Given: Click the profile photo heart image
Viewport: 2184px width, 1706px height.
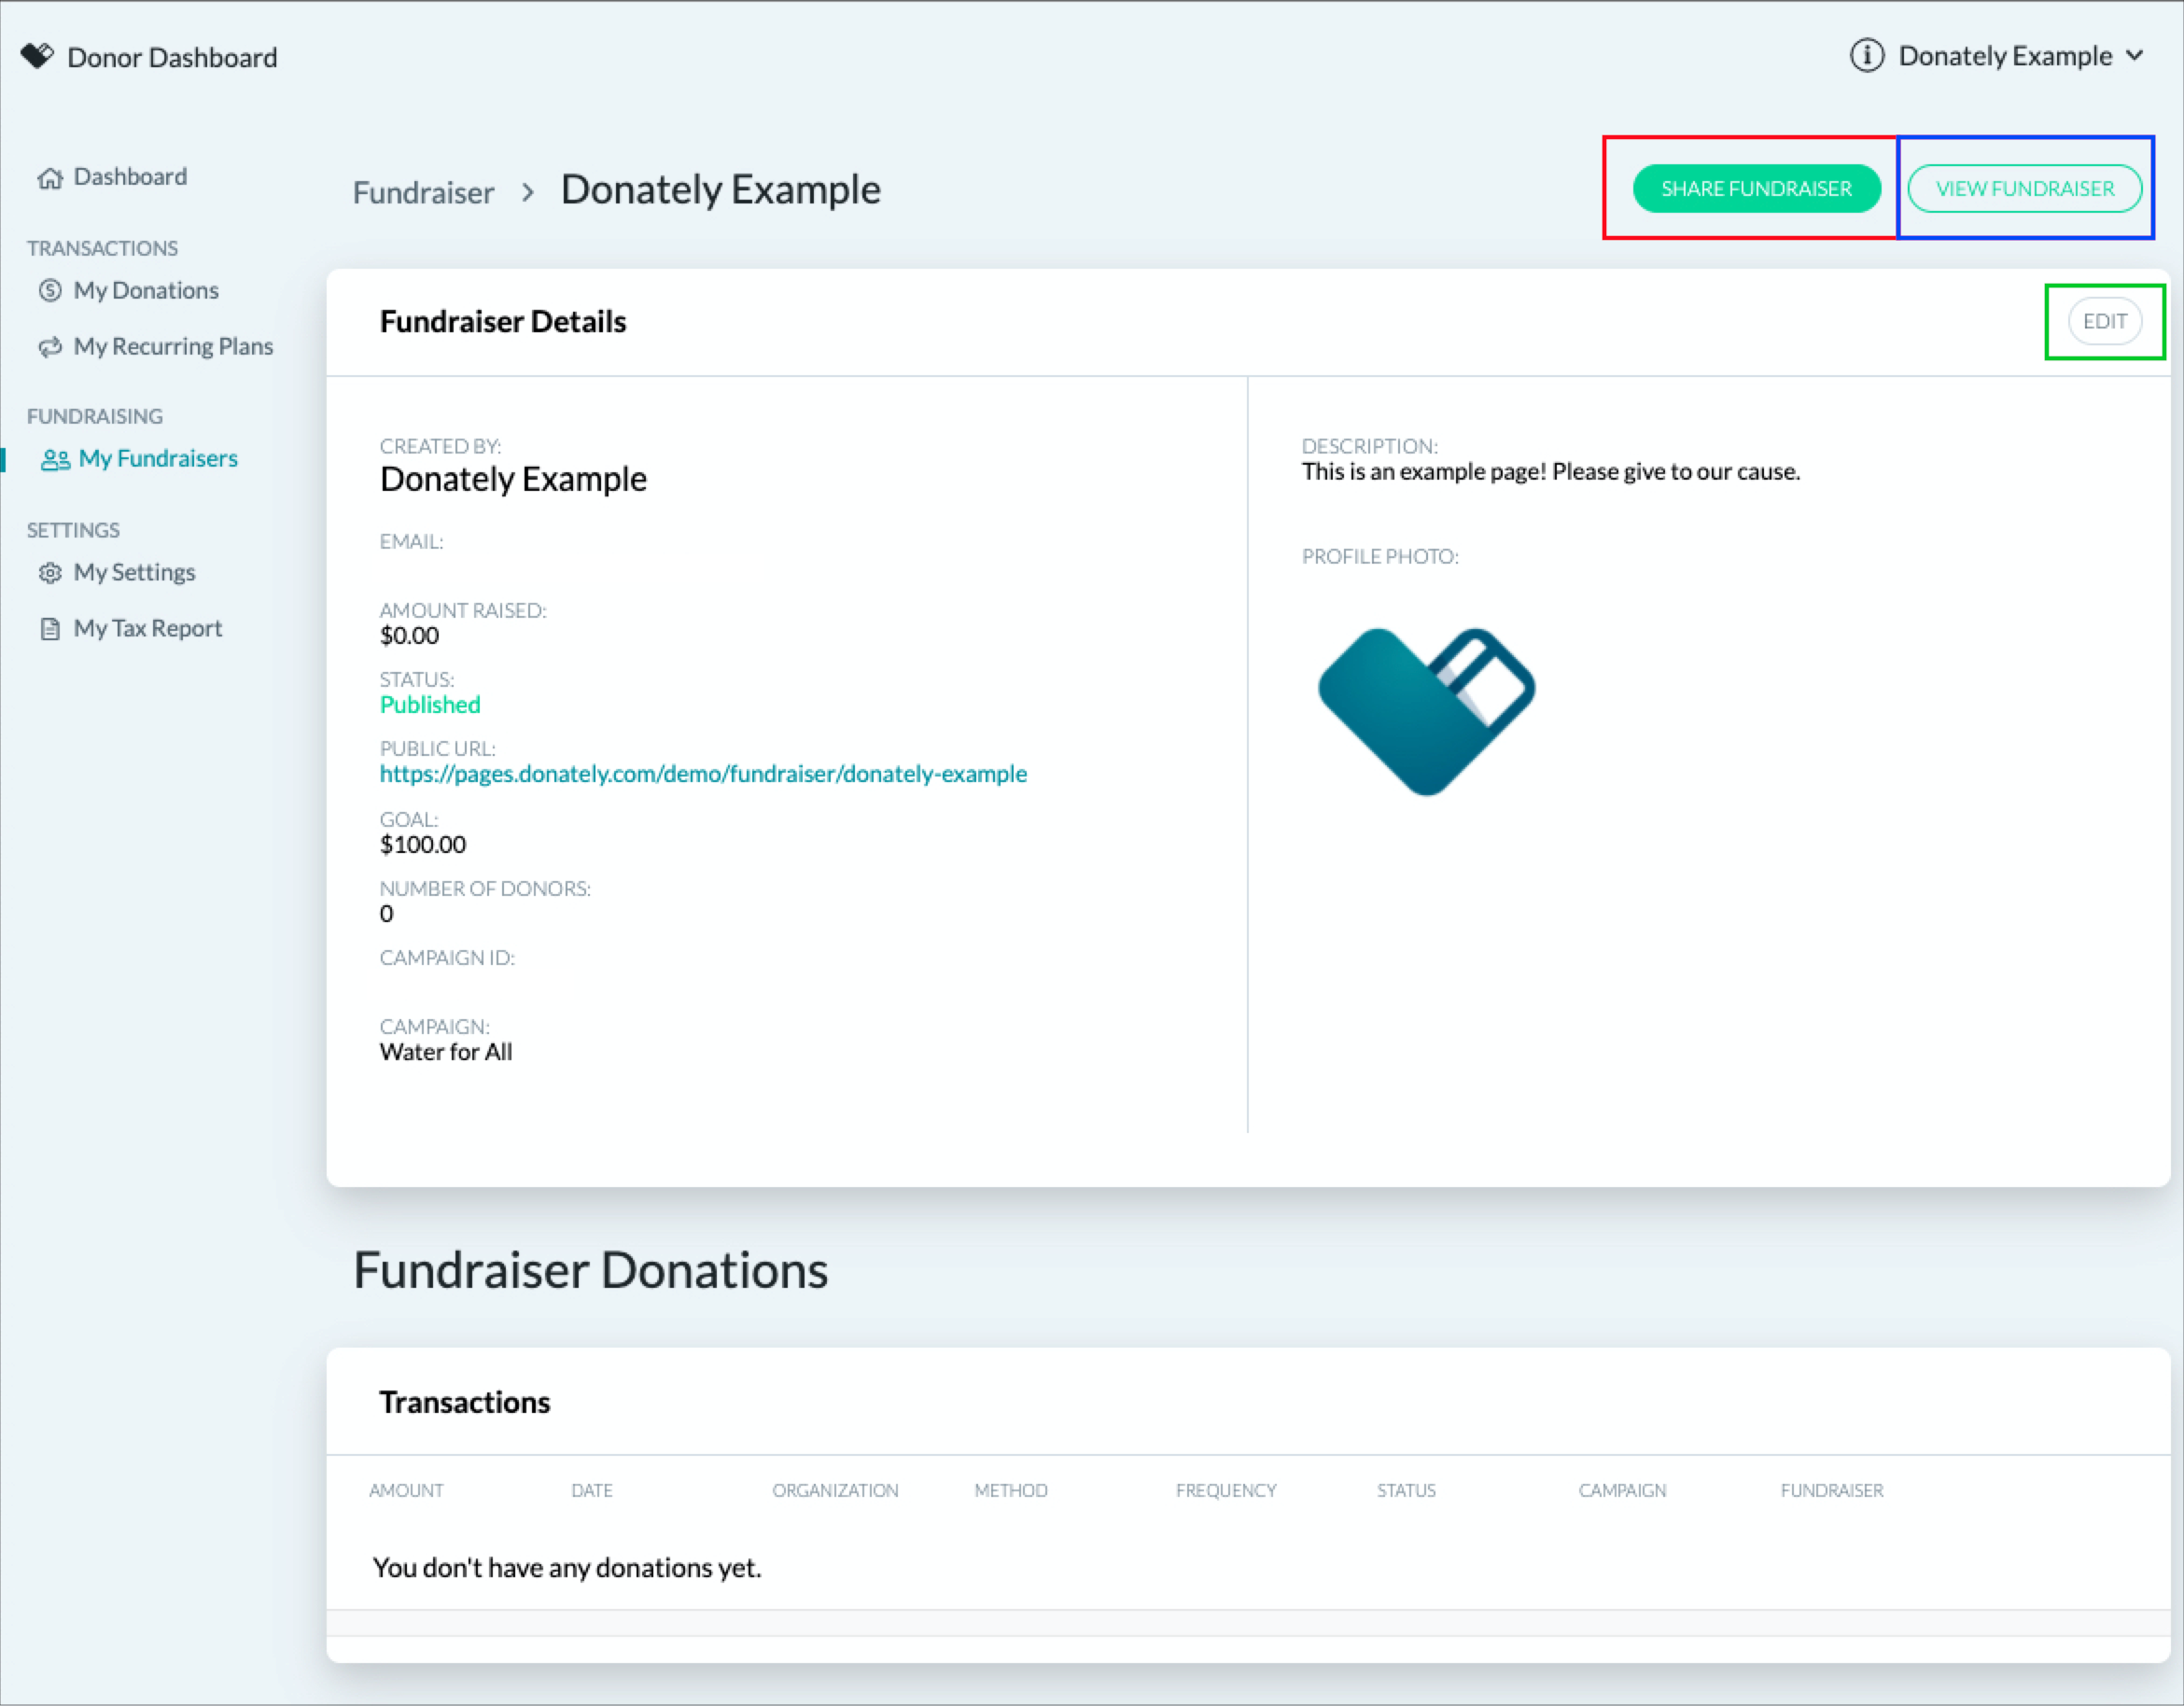Looking at the screenshot, I should click(x=1426, y=711).
